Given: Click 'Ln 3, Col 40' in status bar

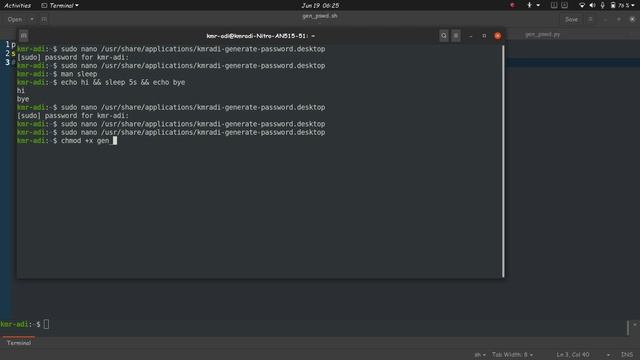Looking at the screenshot, I should click(x=573, y=355).
